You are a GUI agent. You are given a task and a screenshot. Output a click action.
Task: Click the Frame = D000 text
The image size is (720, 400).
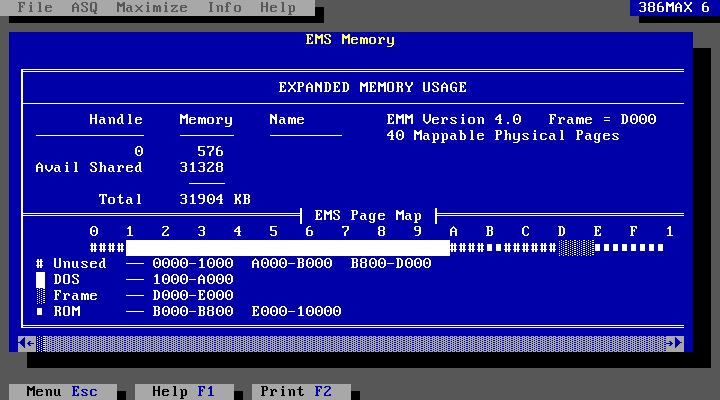click(602, 119)
